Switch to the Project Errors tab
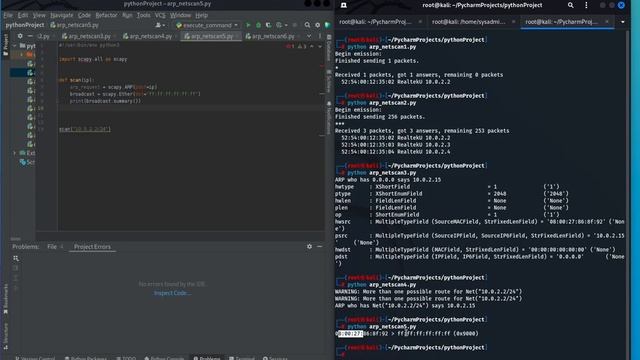 coord(92,247)
